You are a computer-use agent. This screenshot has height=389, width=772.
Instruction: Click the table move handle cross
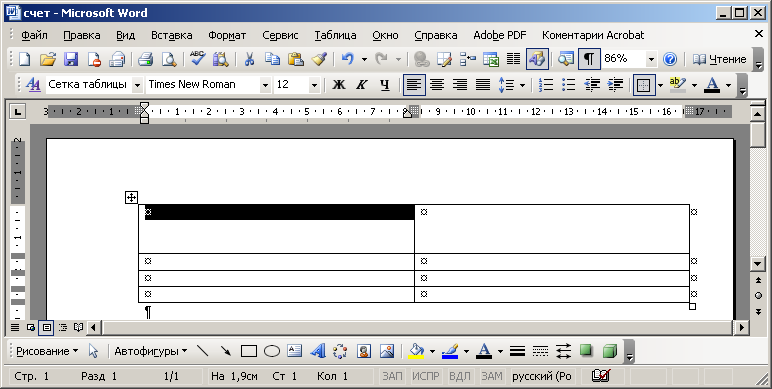click(x=131, y=198)
